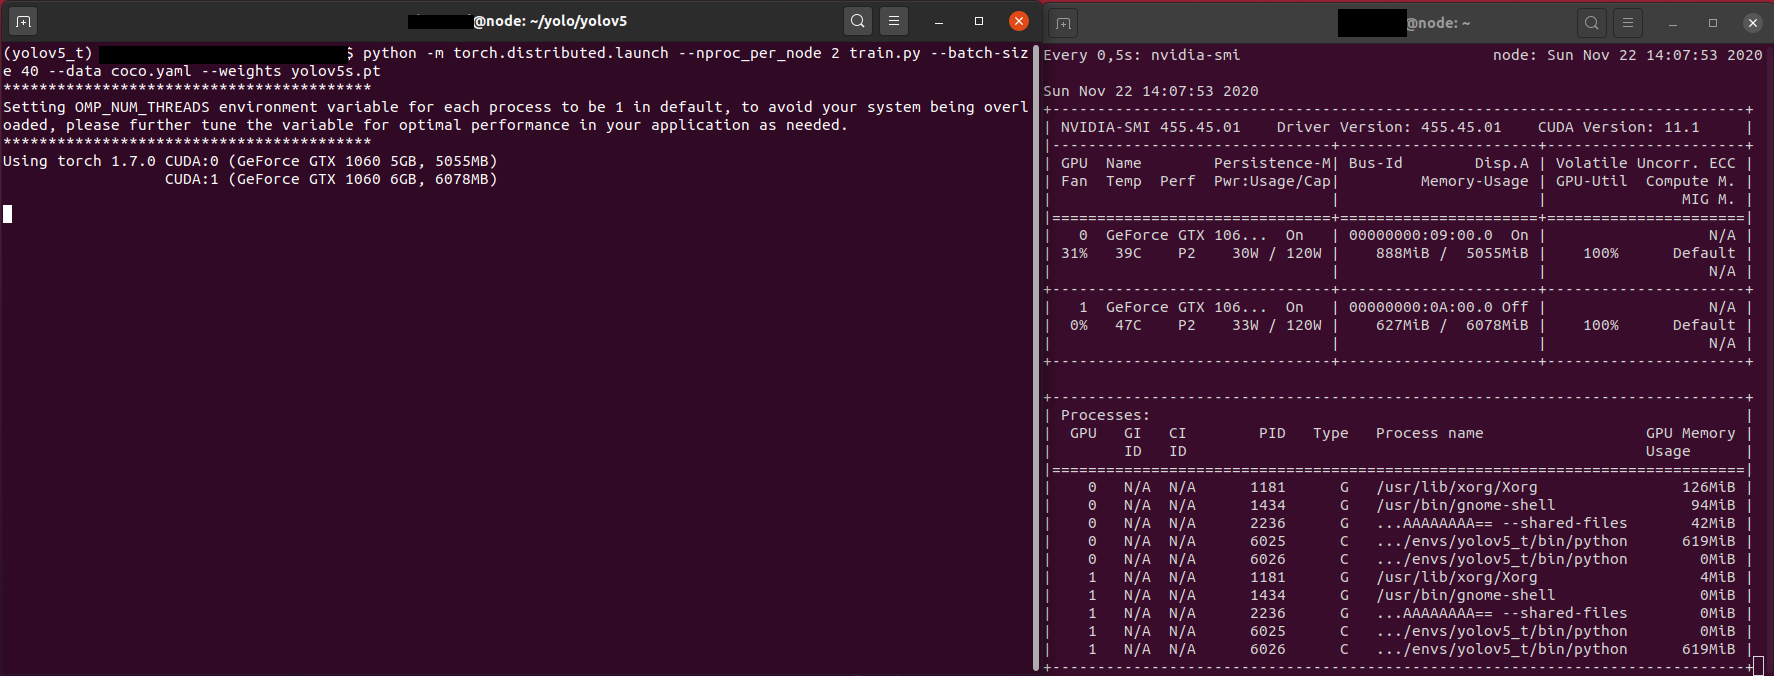Click 'CUDA Version: 11.1' text
The width and height of the screenshot is (1774, 676).
click(1618, 127)
